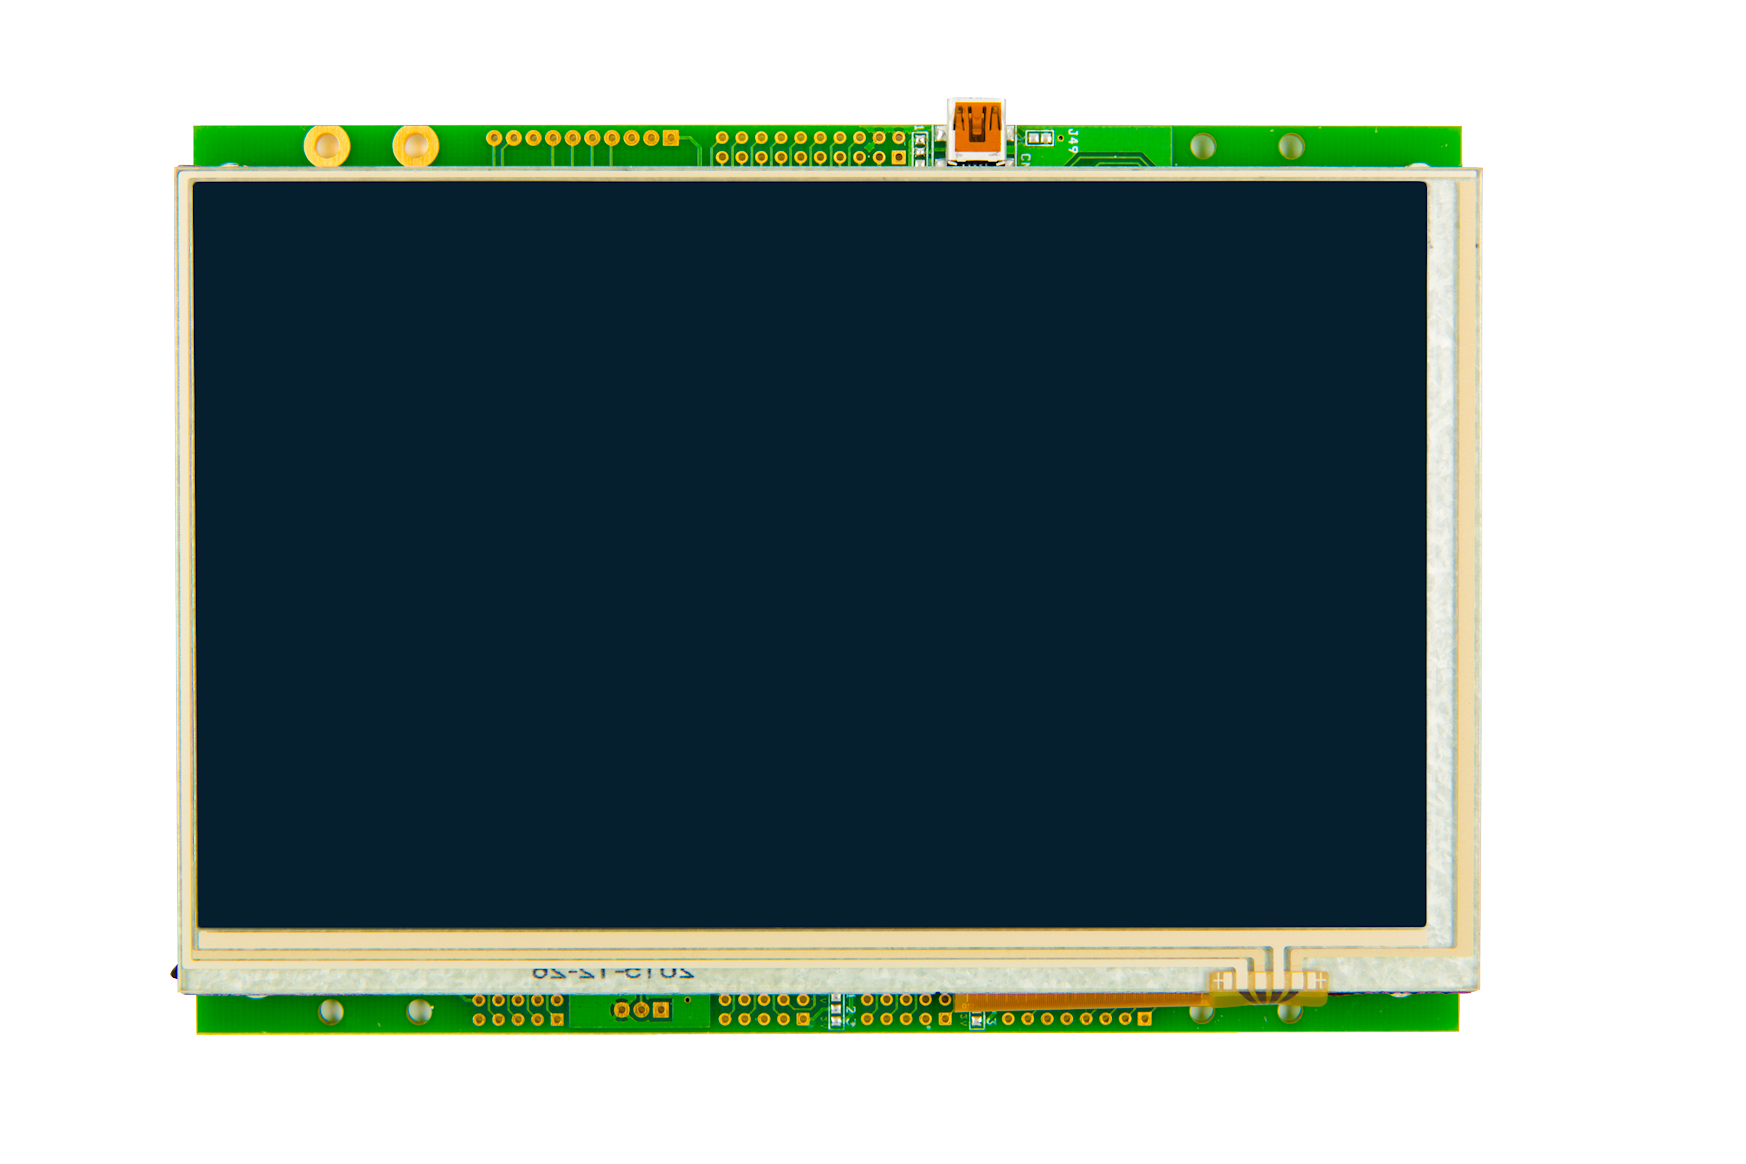Screen dimensions: 1746x1164
Task: Select the top single-row ten-pin header
Action: [582, 138]
